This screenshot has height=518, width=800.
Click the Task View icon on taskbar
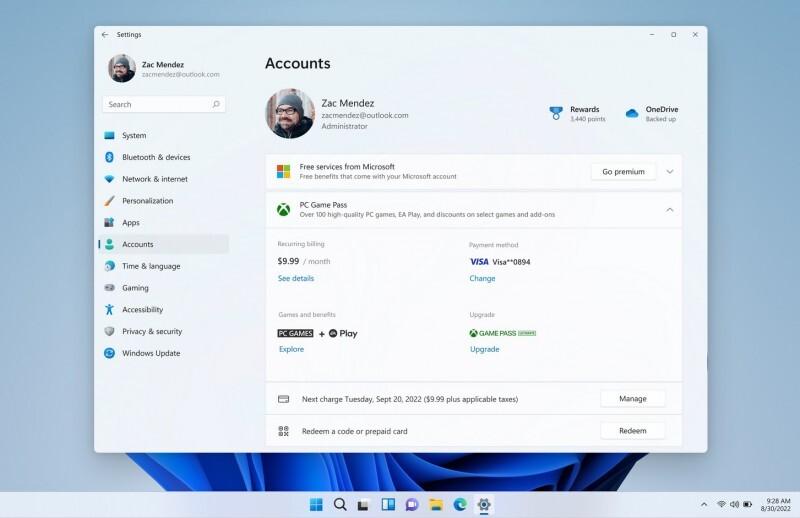pyautogui.click(x=363, y=505)
